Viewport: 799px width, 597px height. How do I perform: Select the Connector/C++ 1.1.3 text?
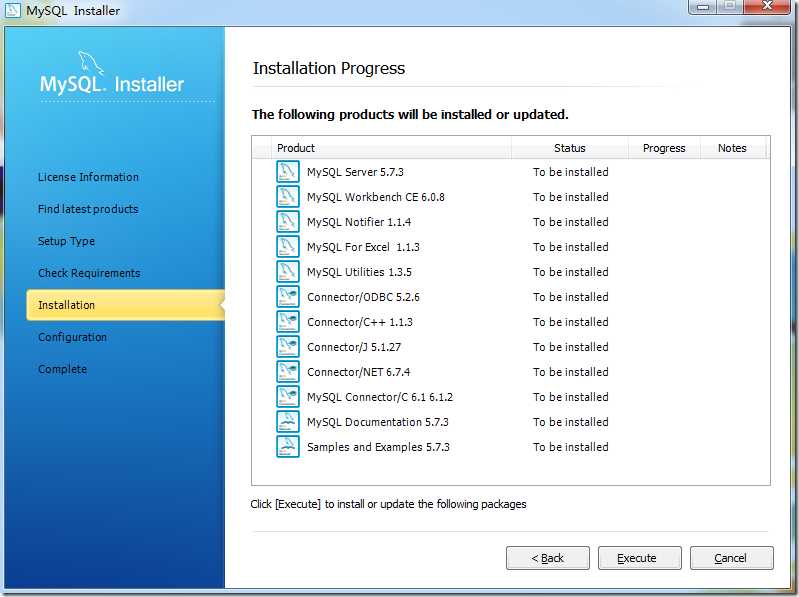tap(360, 322)
